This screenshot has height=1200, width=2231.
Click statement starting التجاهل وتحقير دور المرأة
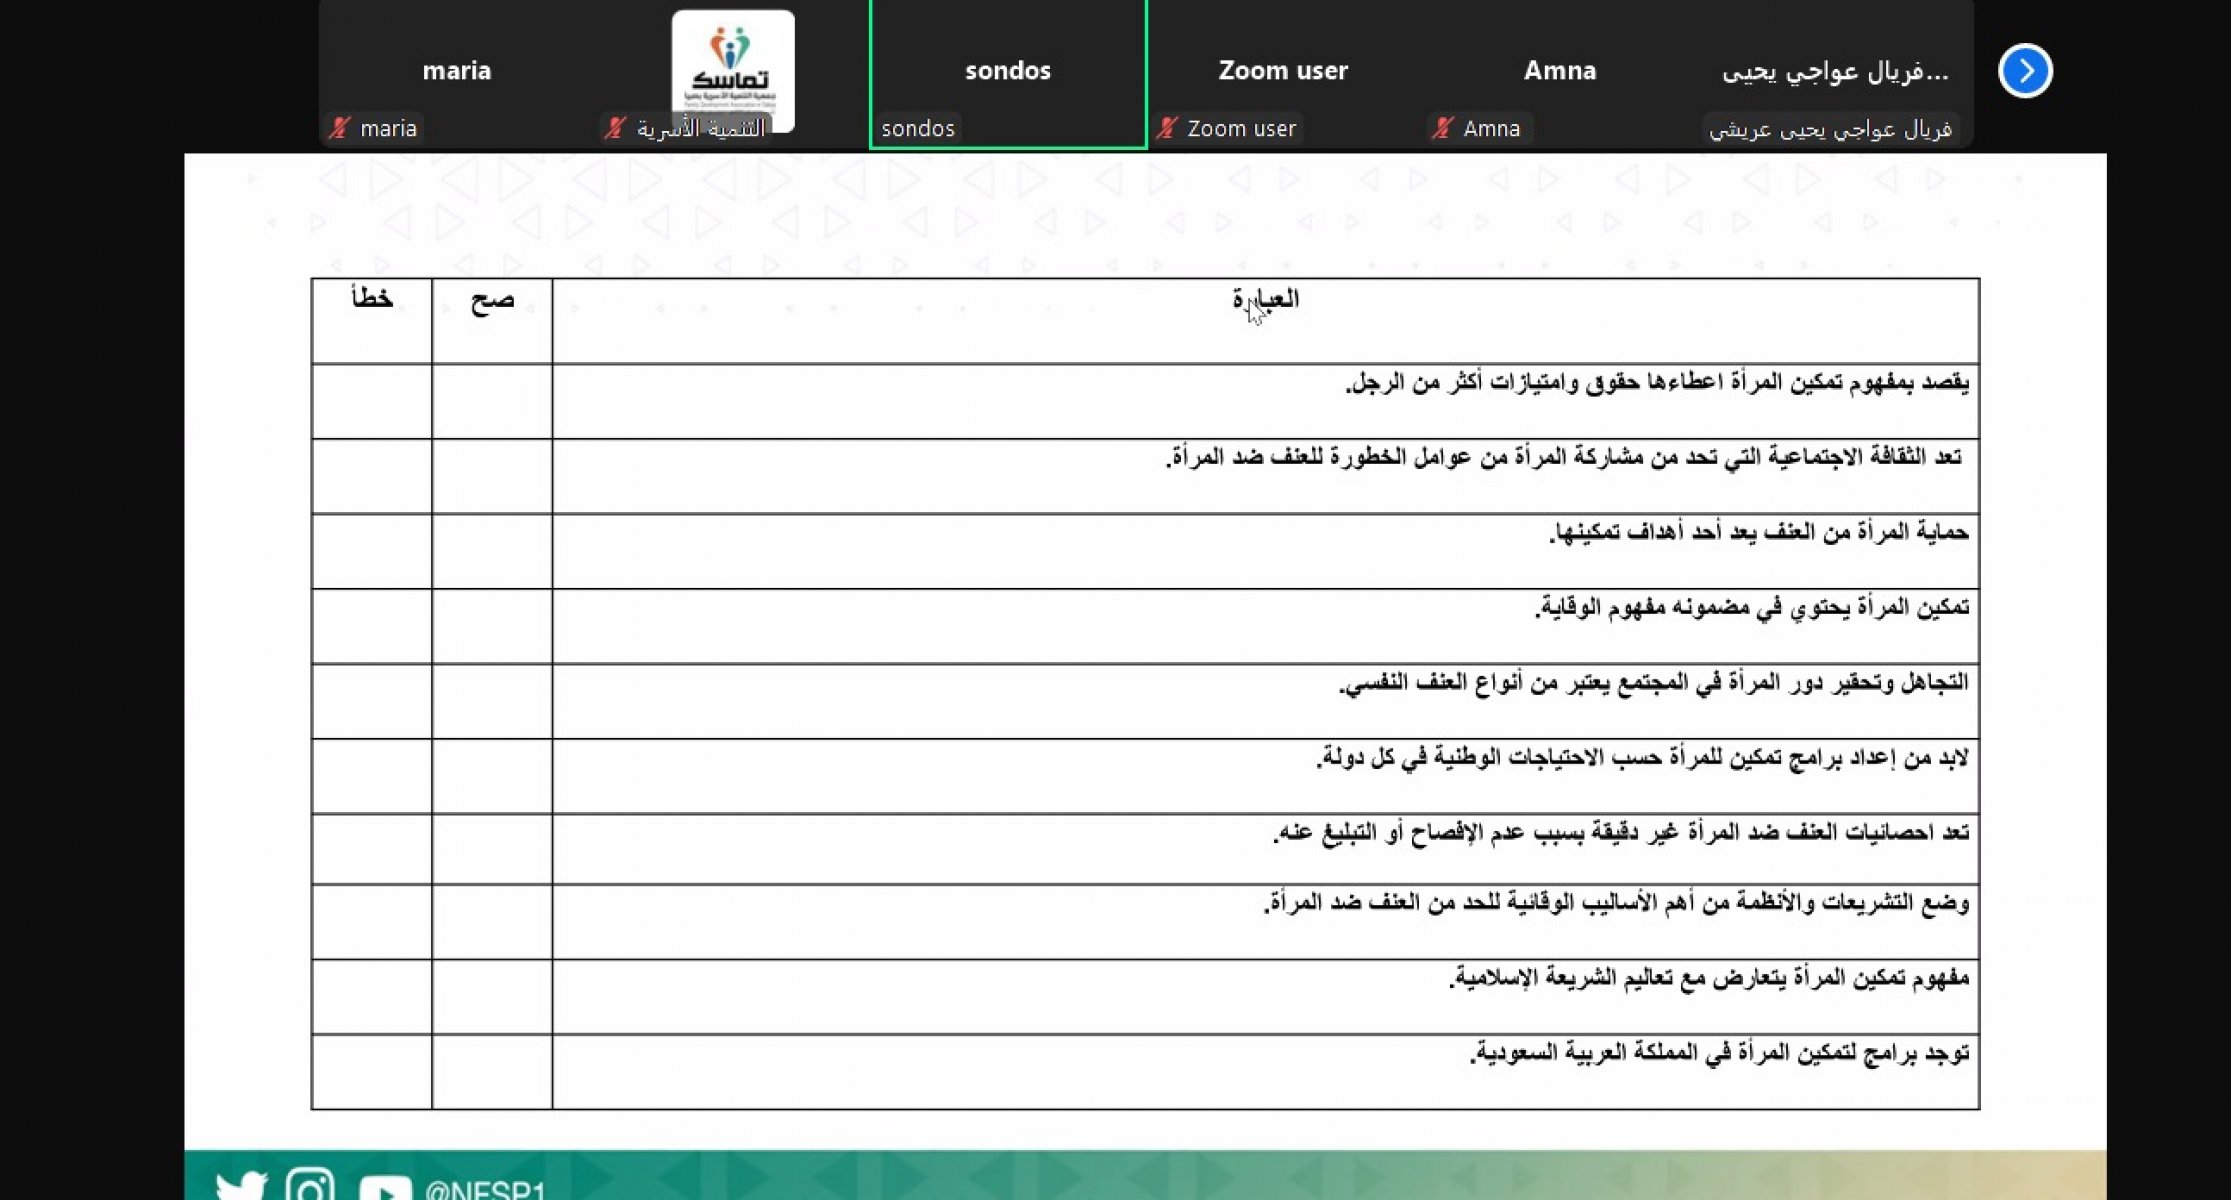[1654, 682]
